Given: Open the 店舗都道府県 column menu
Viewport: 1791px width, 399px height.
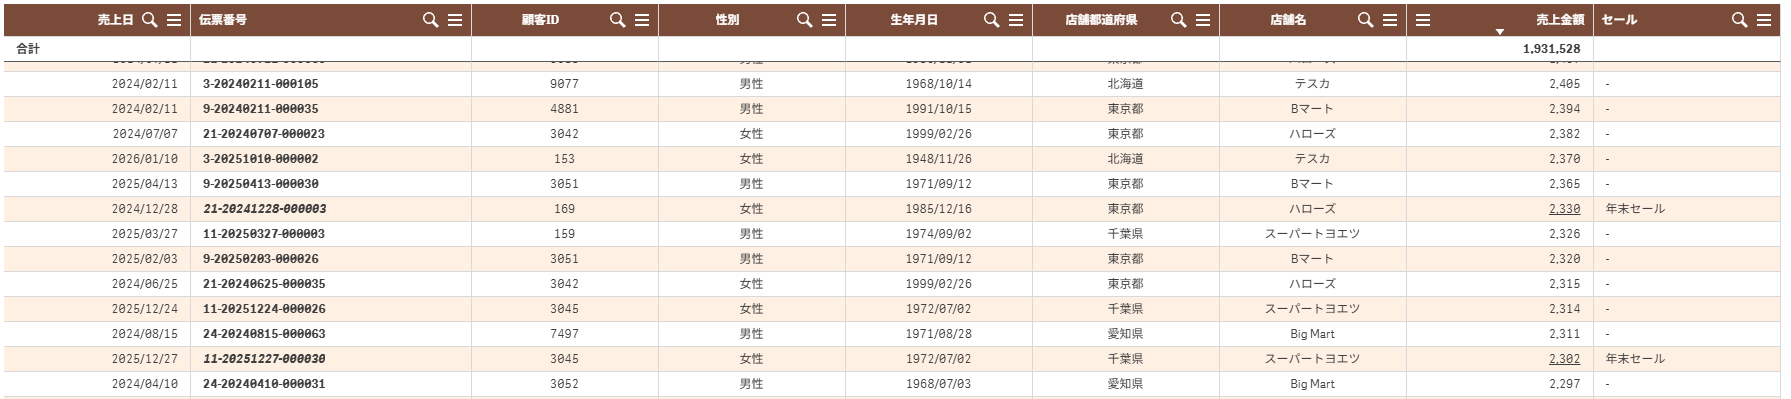Looking at the screenshot, I should pos(1203,20).
